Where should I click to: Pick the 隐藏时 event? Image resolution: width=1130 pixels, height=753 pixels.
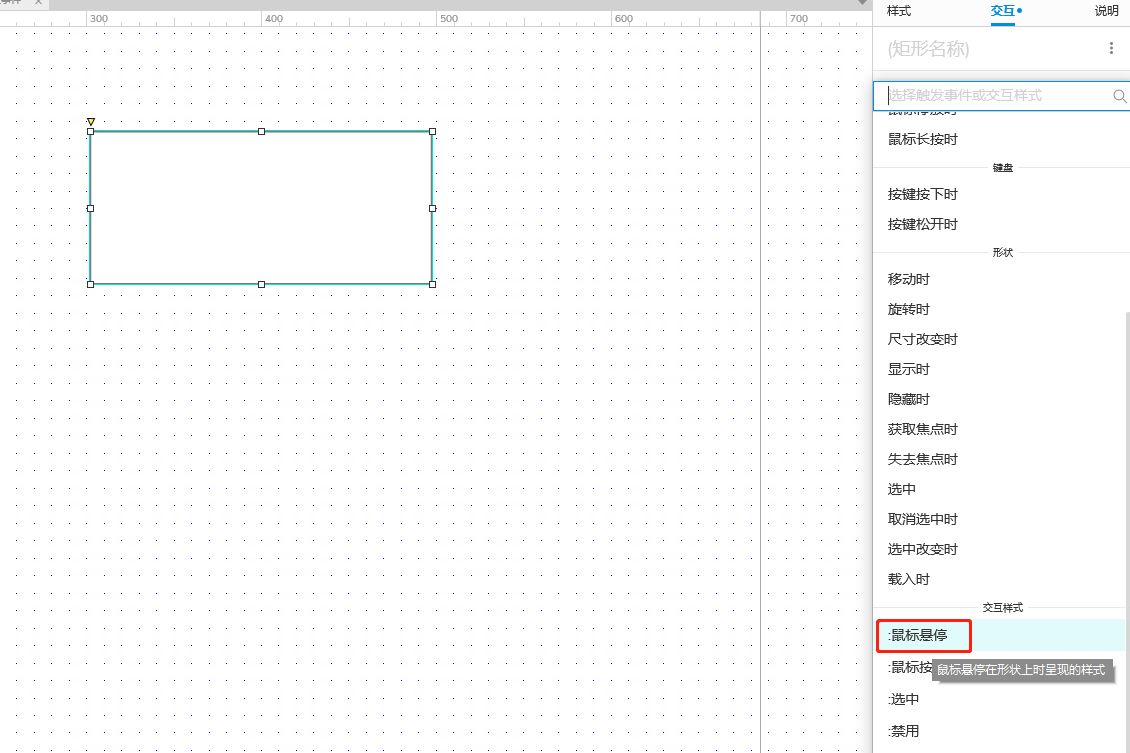909,399
